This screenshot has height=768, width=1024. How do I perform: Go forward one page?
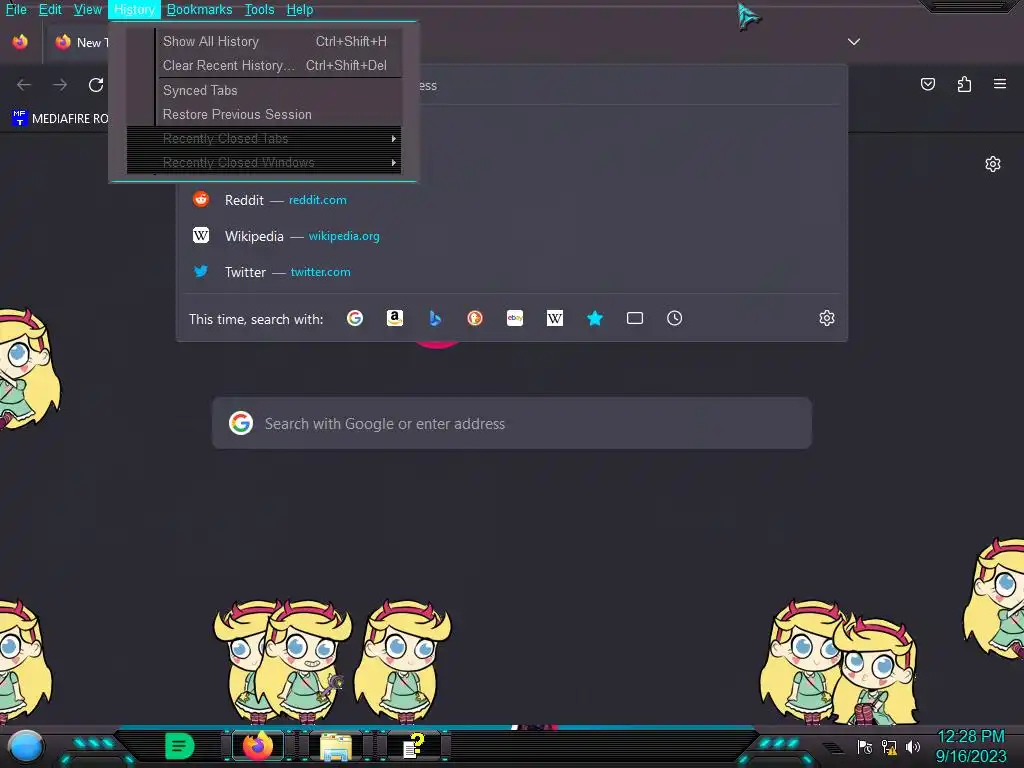click(60, 84)
